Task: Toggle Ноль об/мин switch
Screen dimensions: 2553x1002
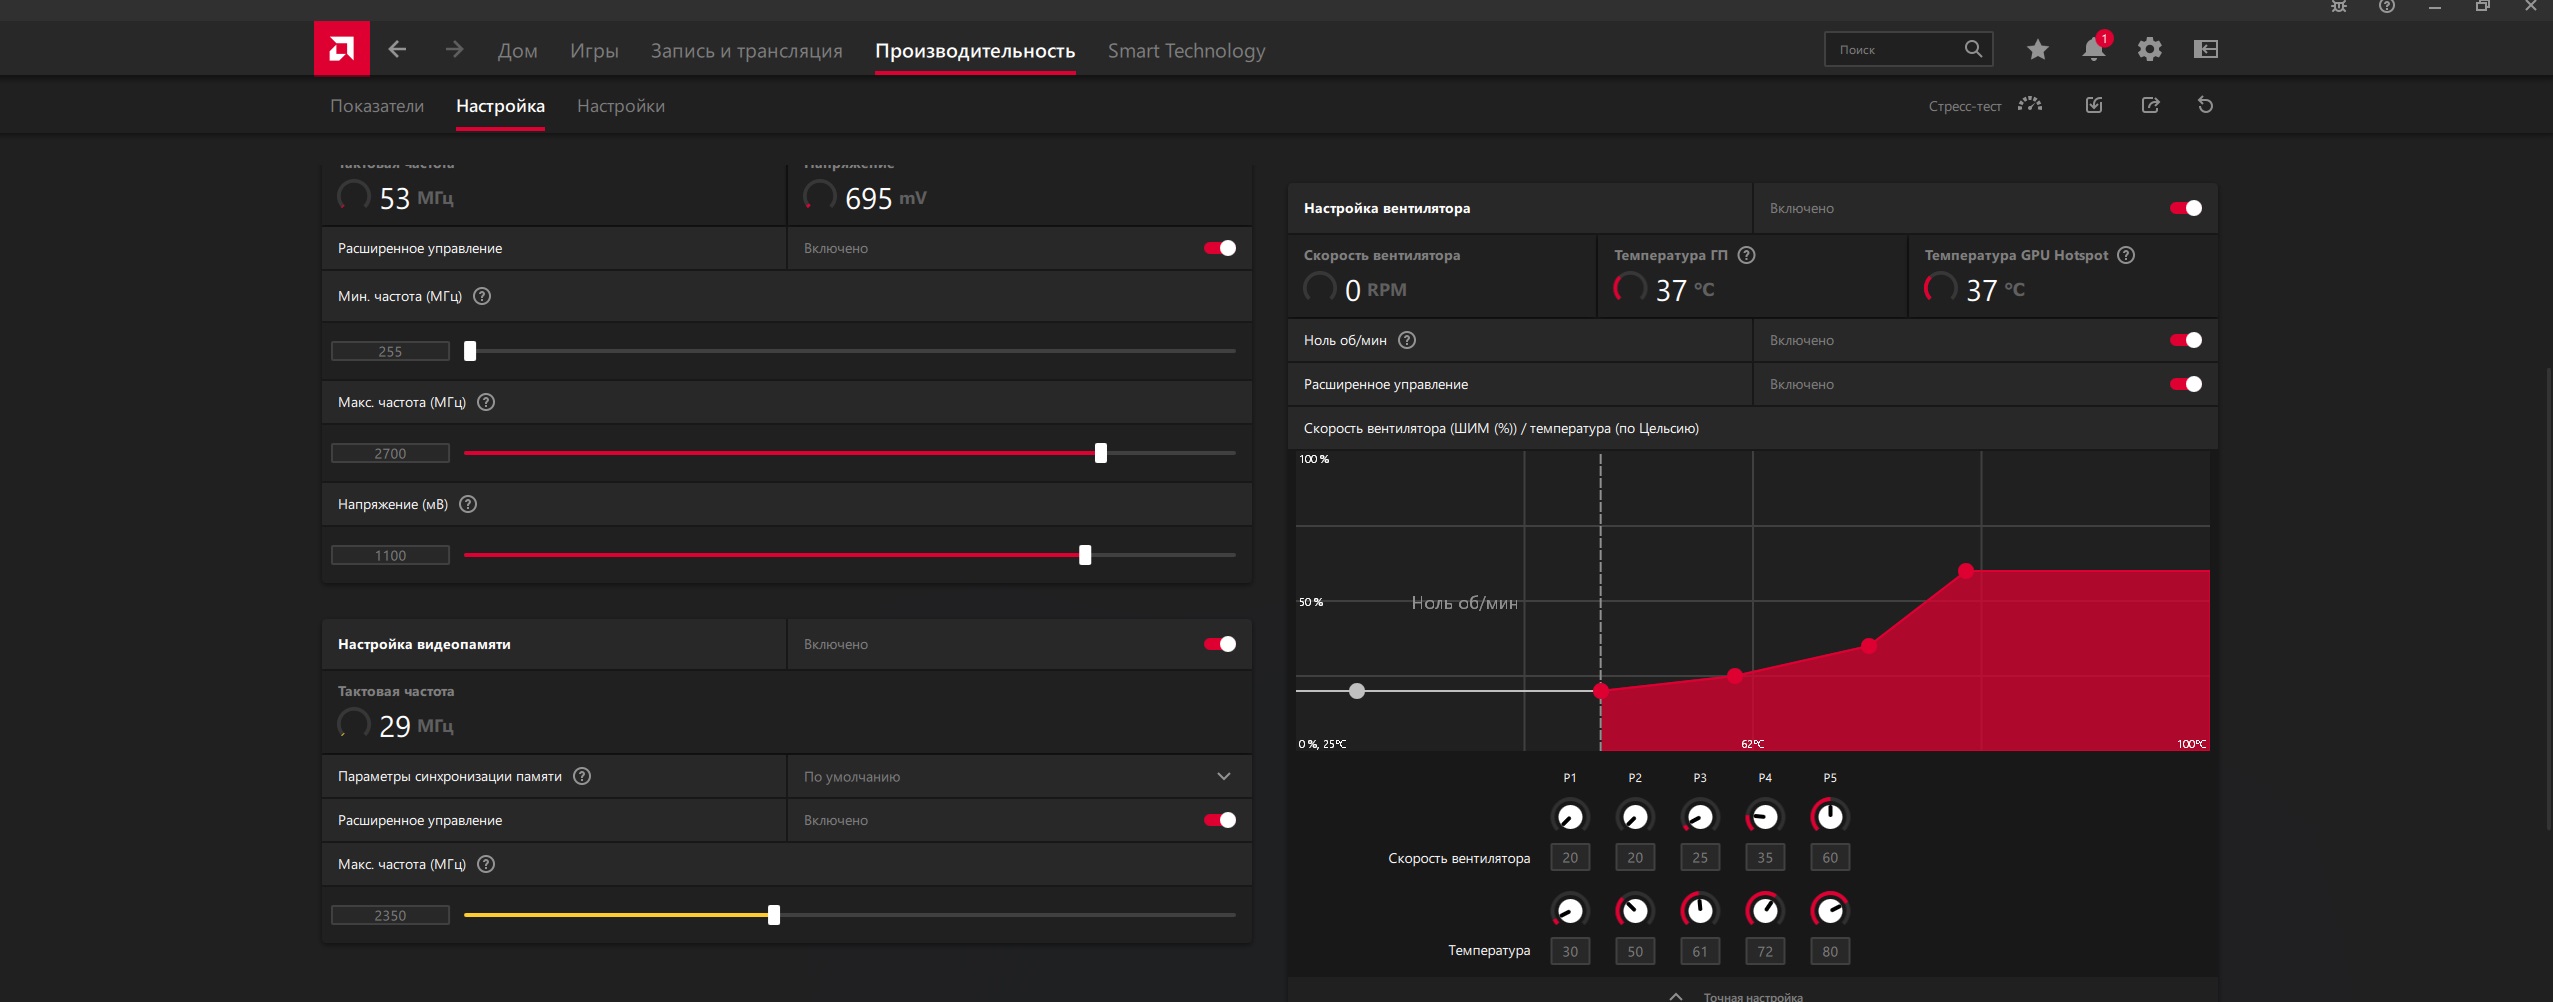Action: (2186, 340)
